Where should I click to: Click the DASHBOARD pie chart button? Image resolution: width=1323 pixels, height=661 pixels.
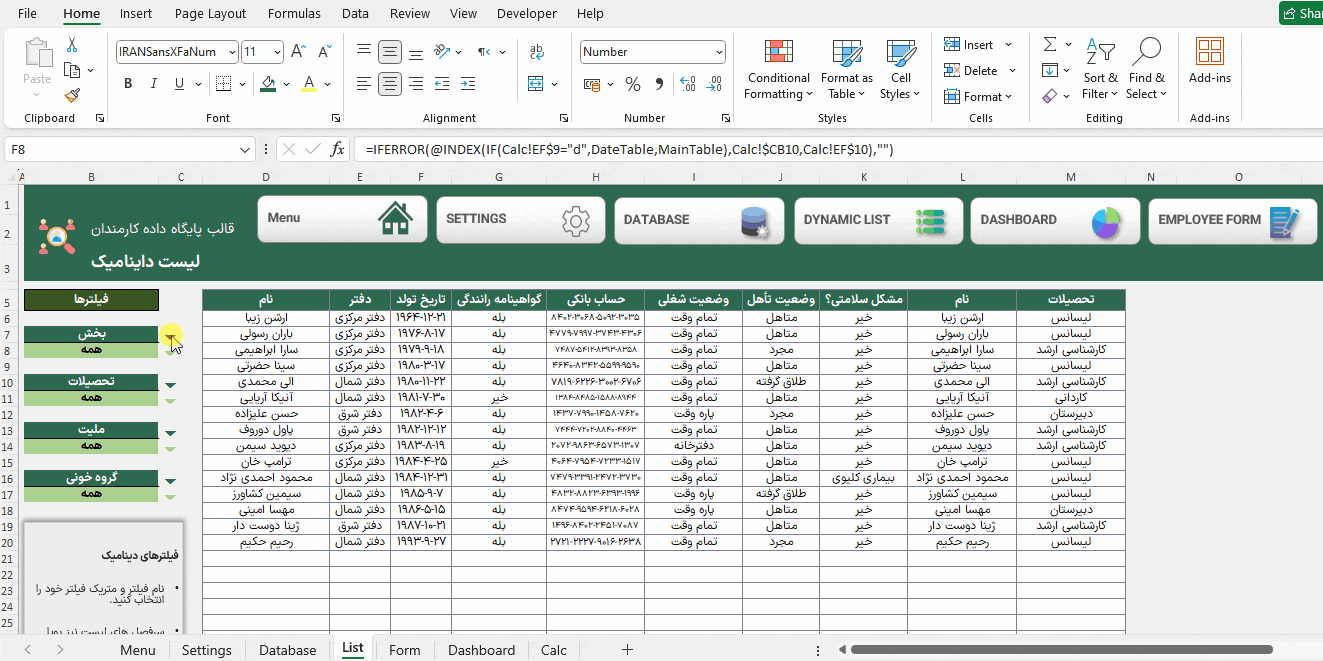coord(1055,220)
